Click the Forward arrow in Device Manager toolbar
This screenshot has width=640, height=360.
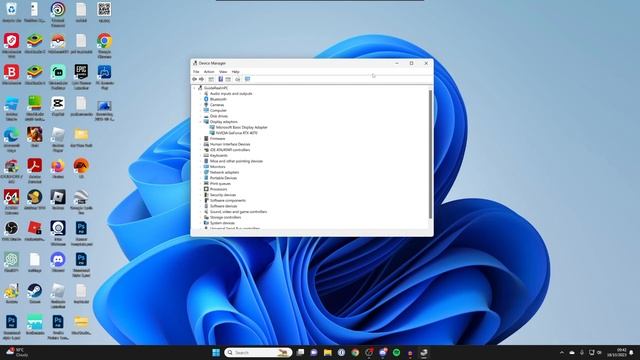pos(201,79)
